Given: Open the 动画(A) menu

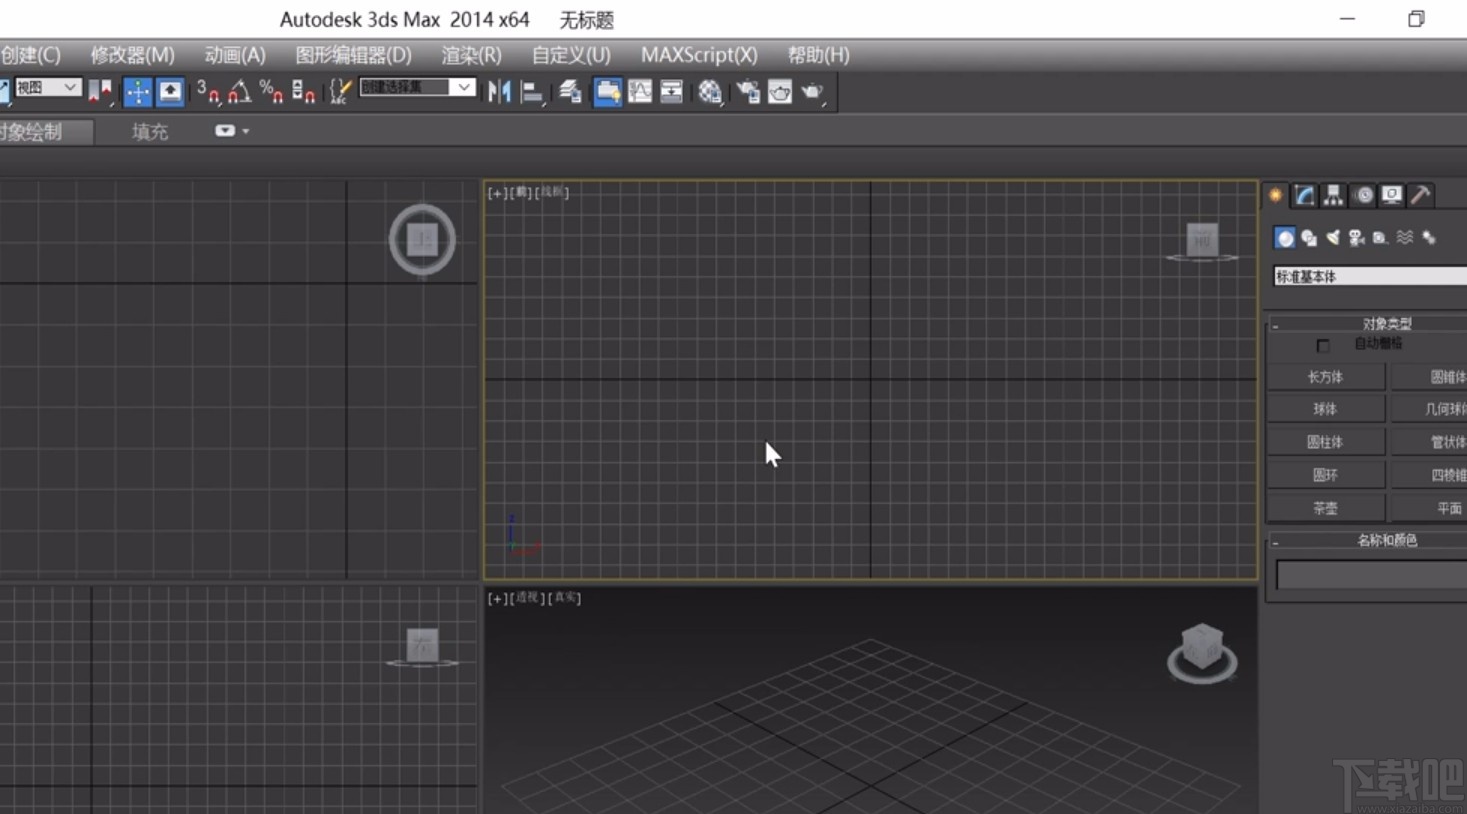Looking at the screenshot, I should click(235, 55).
